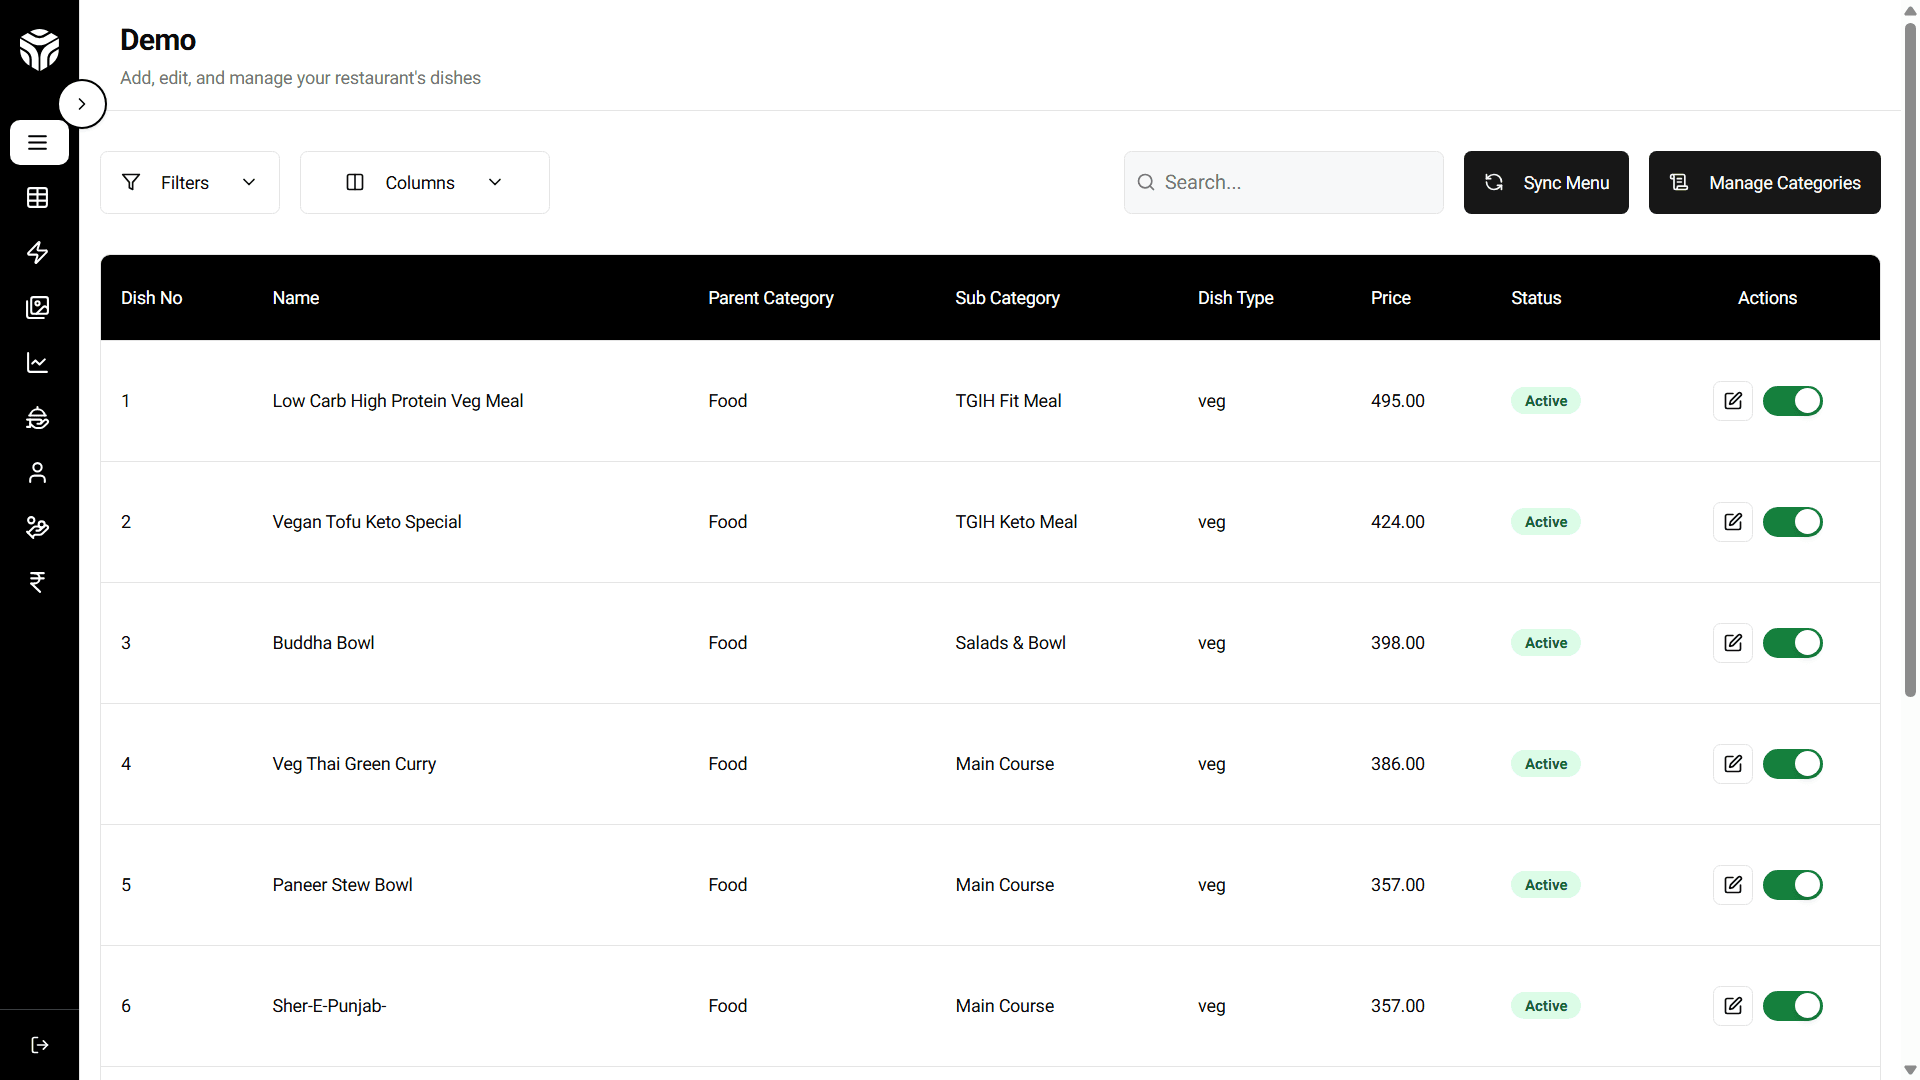1920x1080 pixels.
Task: Click the table grid sidebar icon
Action: [x=37, y=198]
